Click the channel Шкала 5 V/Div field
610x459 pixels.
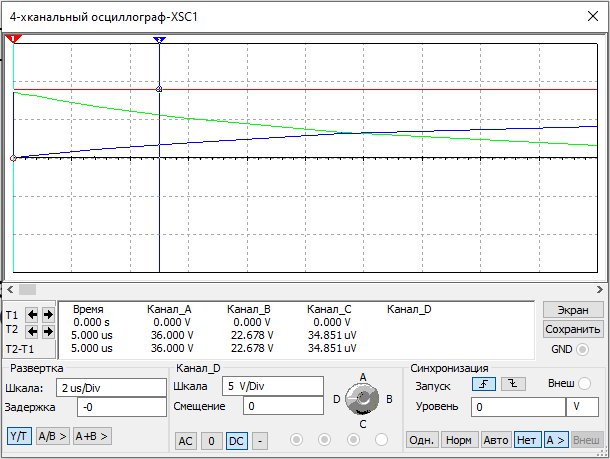[x=273, y=386]
